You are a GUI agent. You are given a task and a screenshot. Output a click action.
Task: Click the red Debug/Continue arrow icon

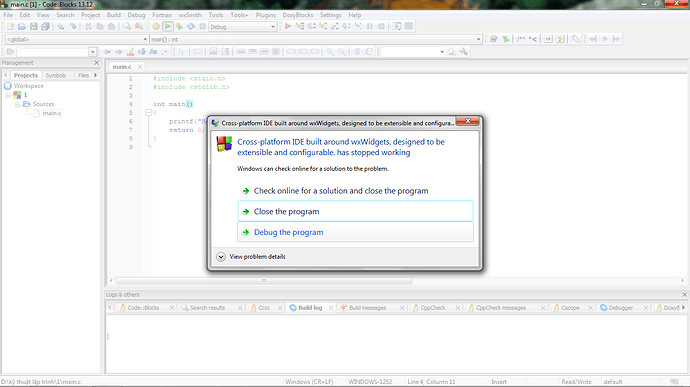pos(288,26)
